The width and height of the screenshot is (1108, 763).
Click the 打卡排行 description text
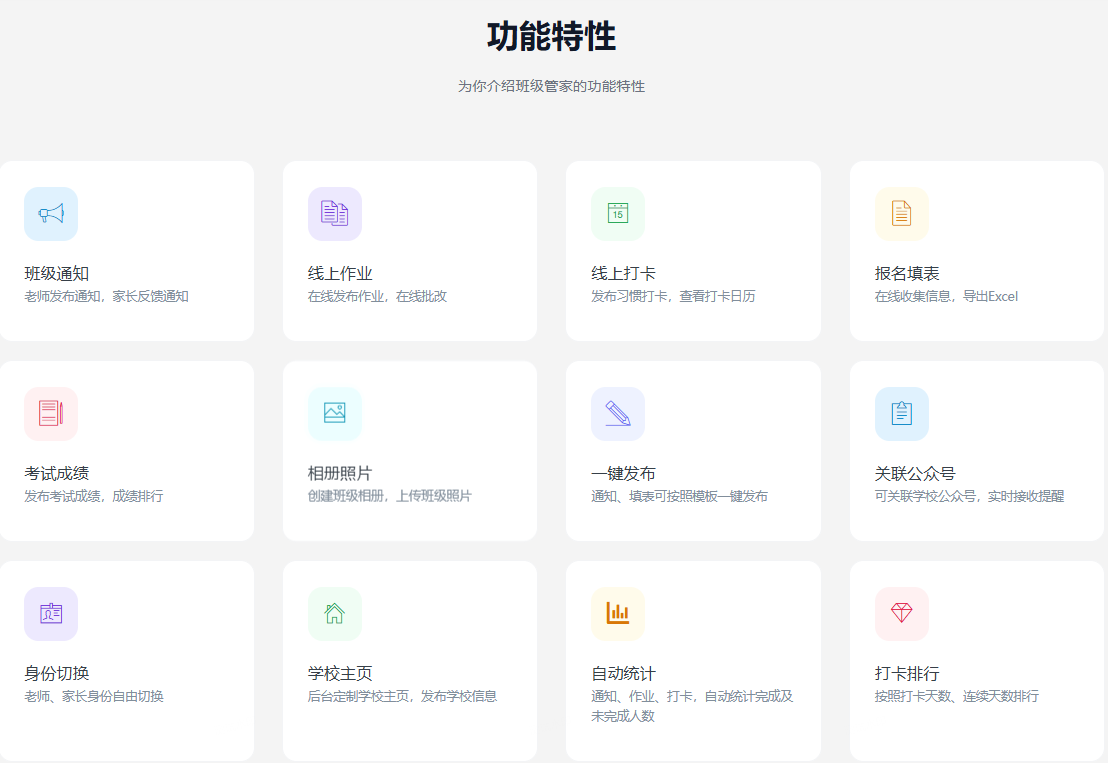(x=956, y=696)
